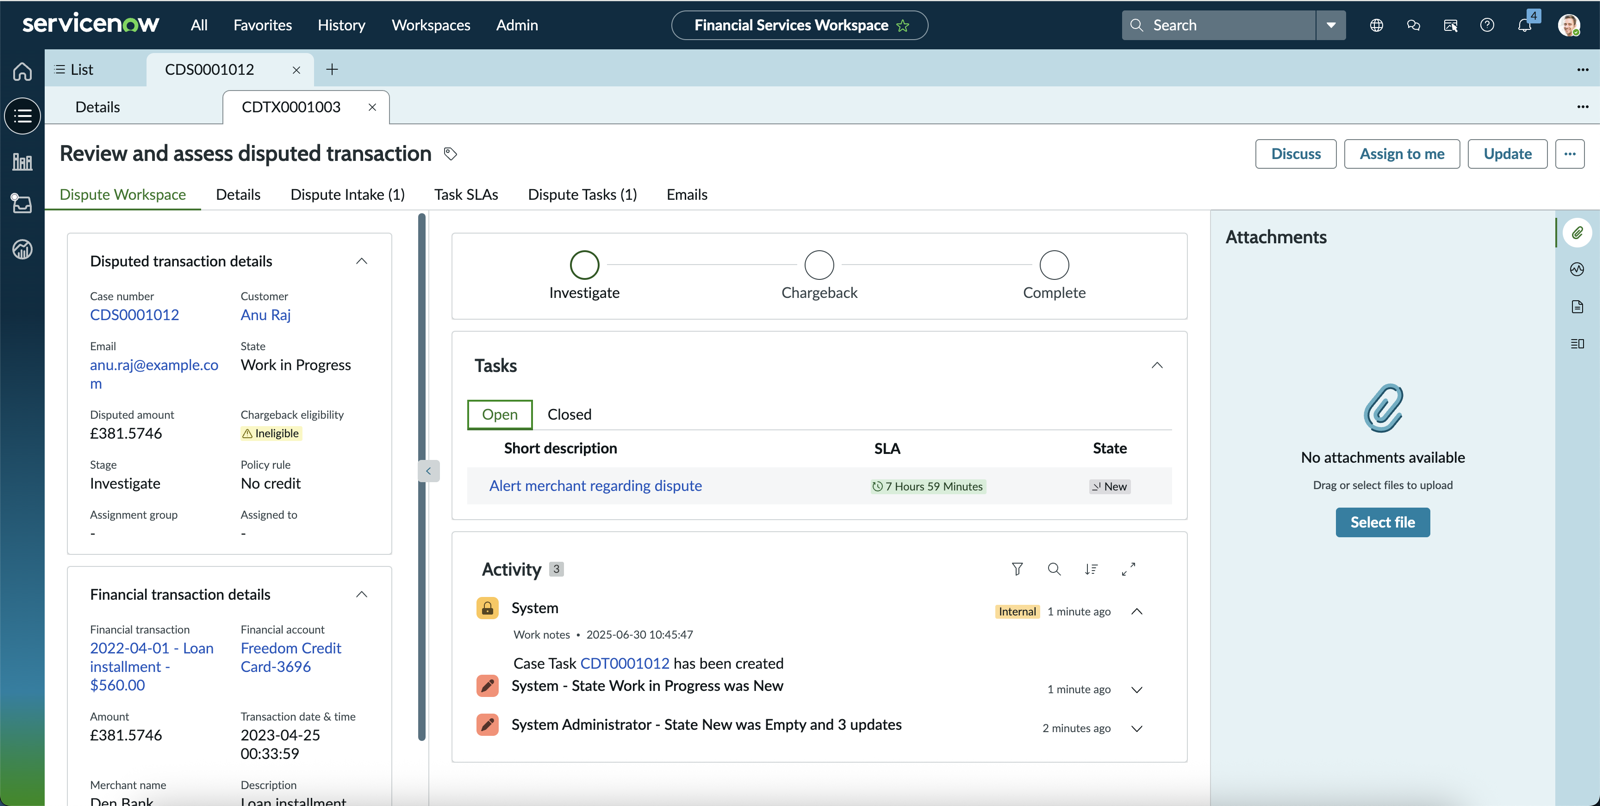Open the analytics gauge sidebar icon
This screenshot has height=806, width=1600.
click(22, 249)
